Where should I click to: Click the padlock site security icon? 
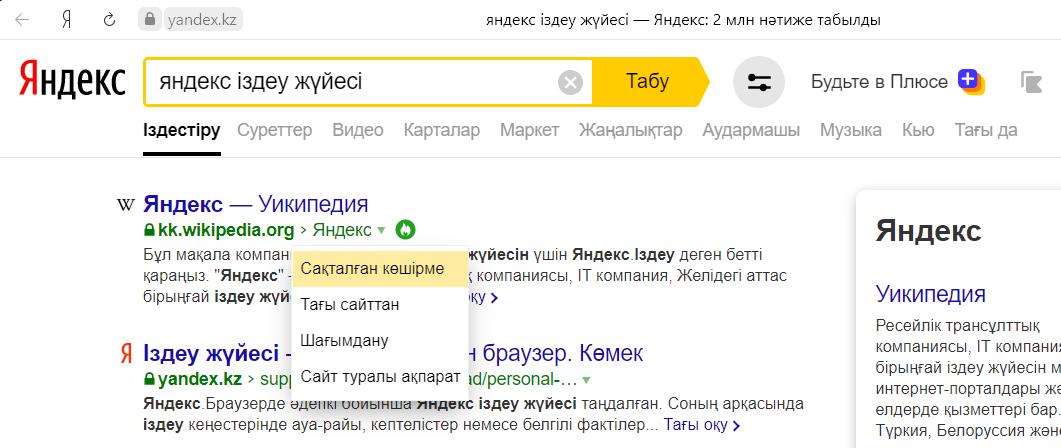click(150, 20)
